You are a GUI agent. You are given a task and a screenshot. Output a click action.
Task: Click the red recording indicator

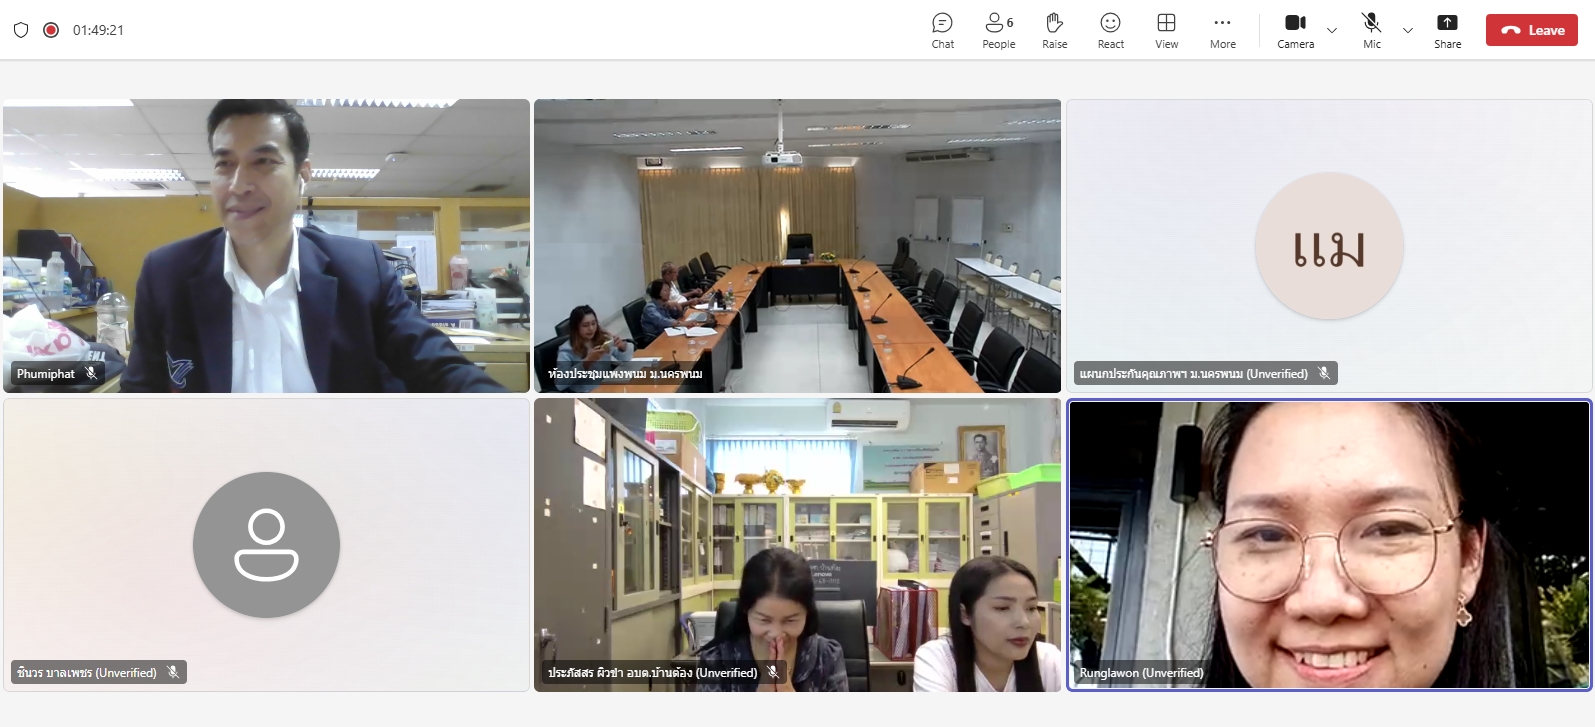51,30
